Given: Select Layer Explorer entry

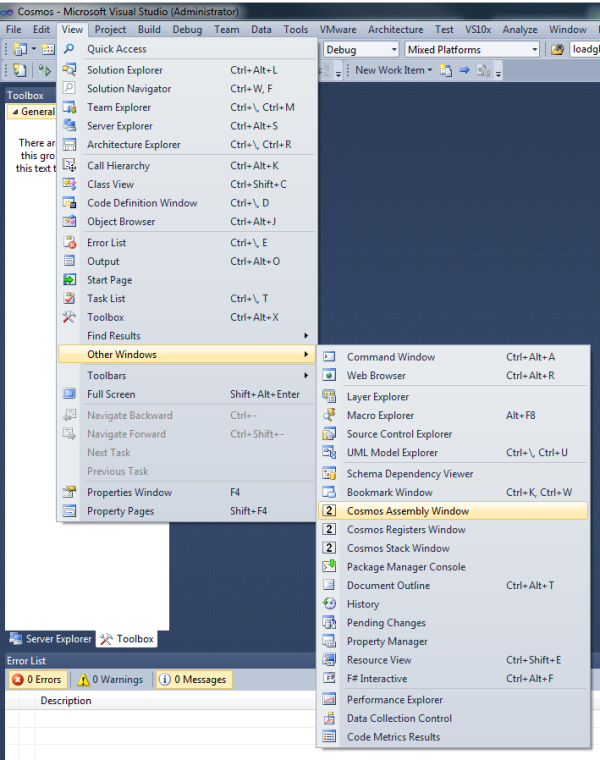Looking at the screenshot, I should 453,397.
